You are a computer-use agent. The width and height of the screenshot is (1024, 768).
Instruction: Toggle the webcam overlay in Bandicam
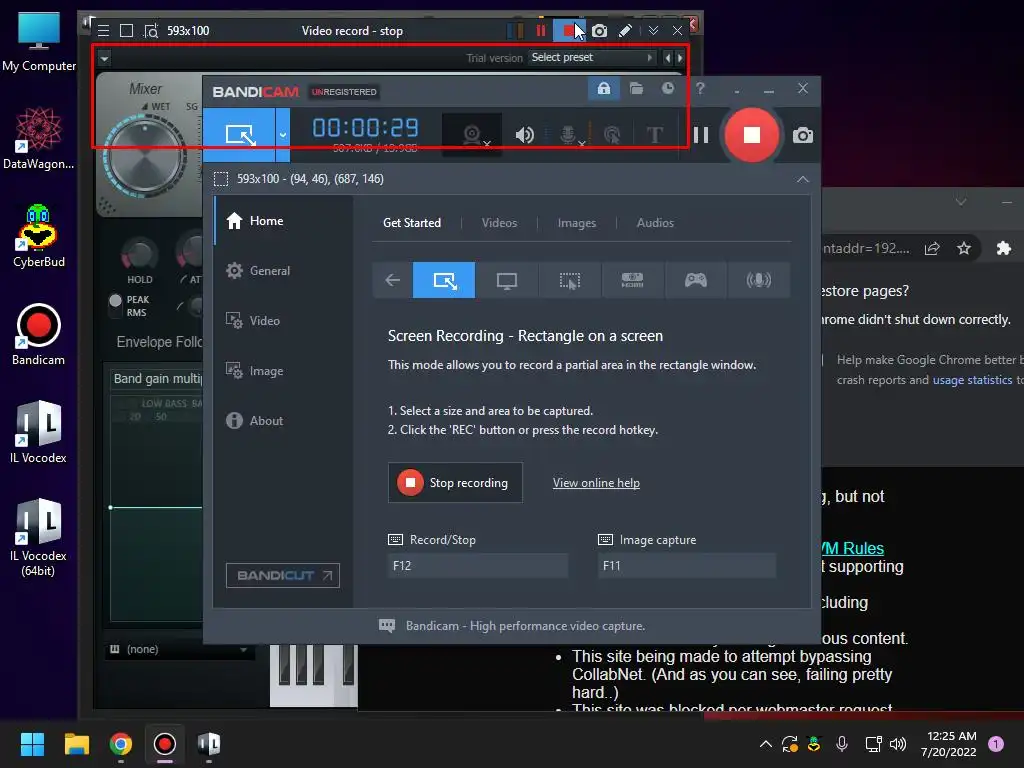click(x=473, y=135)
